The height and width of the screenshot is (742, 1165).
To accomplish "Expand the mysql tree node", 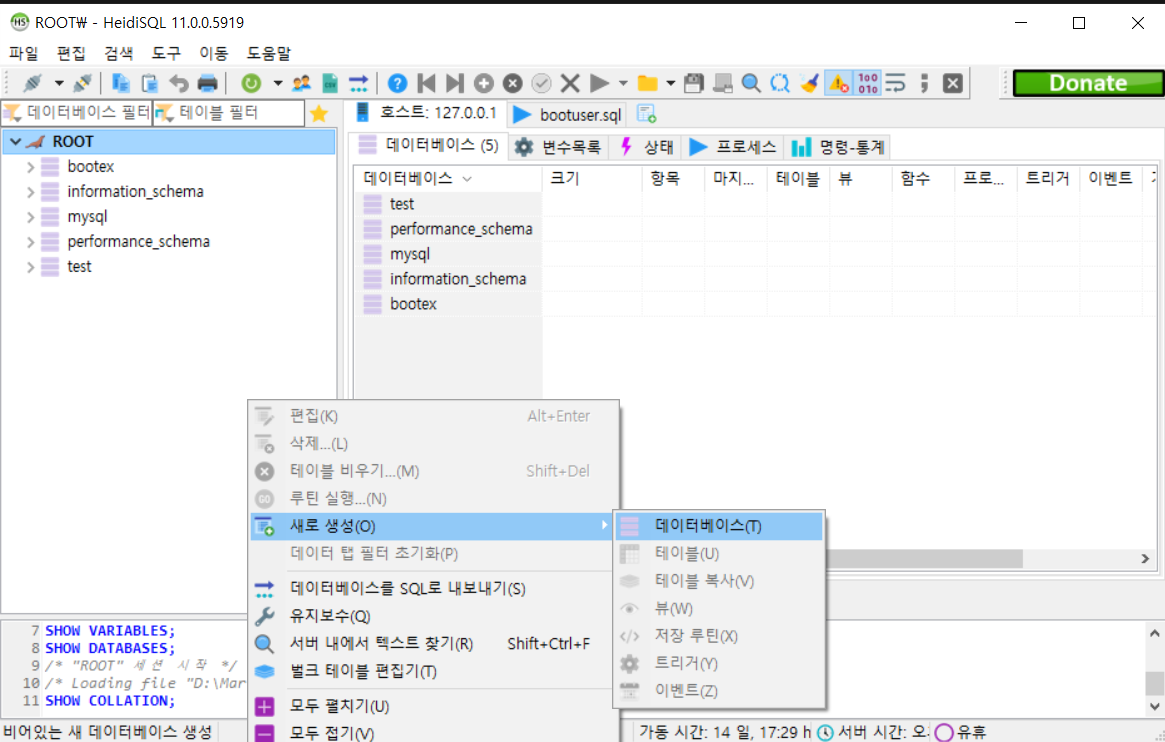I will click(30, 218).
